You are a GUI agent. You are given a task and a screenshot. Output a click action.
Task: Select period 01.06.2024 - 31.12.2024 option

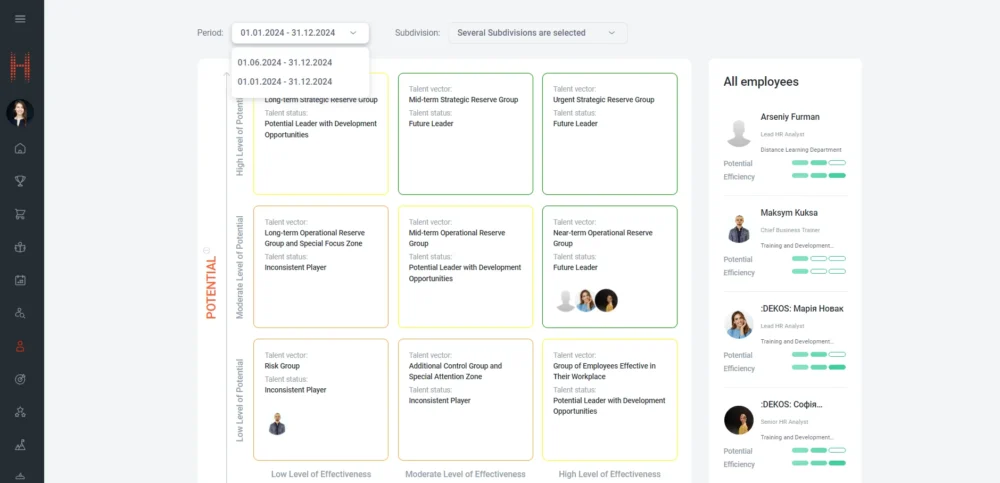pos(285,62)
